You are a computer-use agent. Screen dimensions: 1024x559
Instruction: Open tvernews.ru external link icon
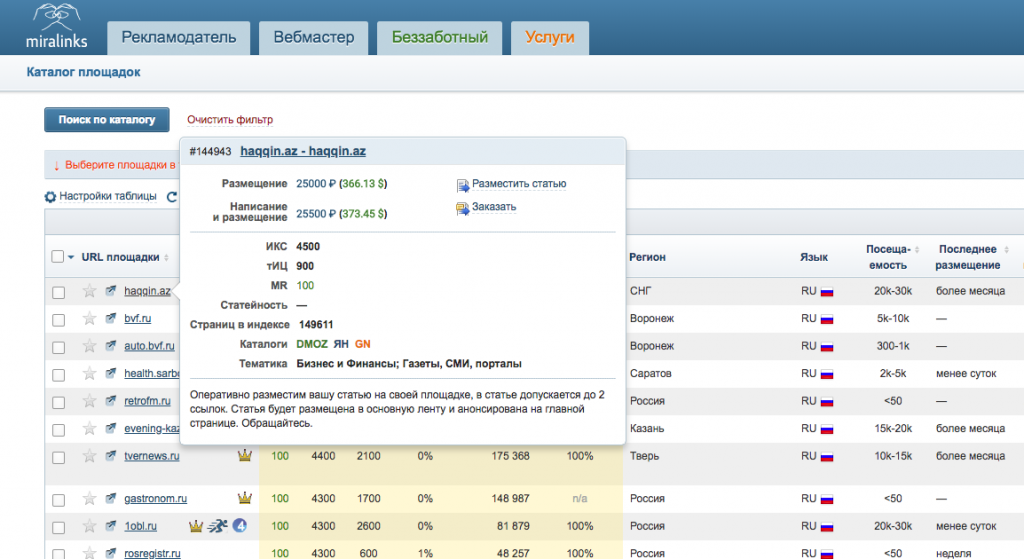[111, 455]
